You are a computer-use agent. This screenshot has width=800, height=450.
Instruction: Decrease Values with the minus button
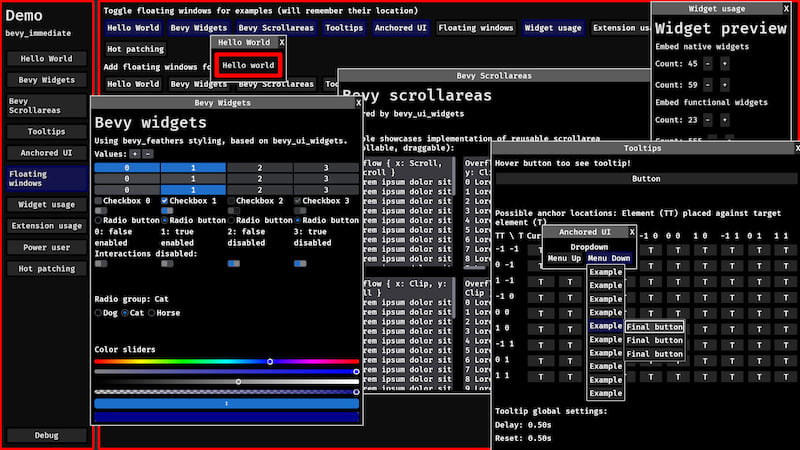coord(147,154)
